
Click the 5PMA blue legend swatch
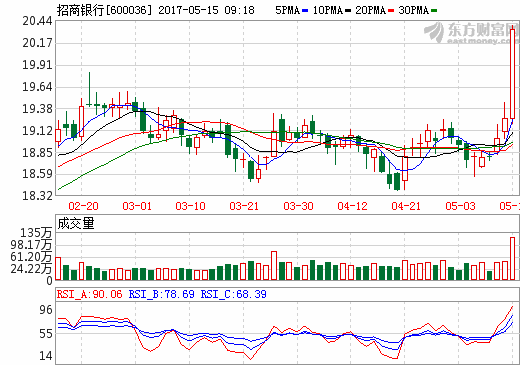[305, 11]
